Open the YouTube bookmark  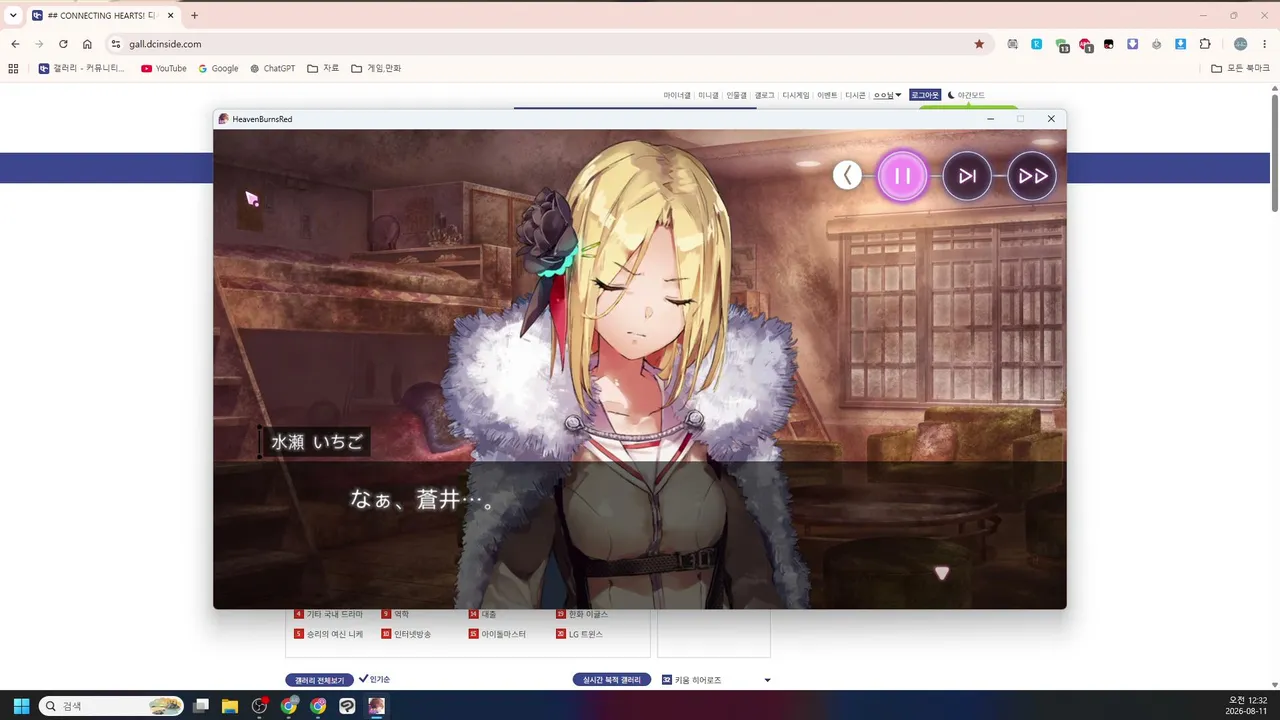(164, 68)
